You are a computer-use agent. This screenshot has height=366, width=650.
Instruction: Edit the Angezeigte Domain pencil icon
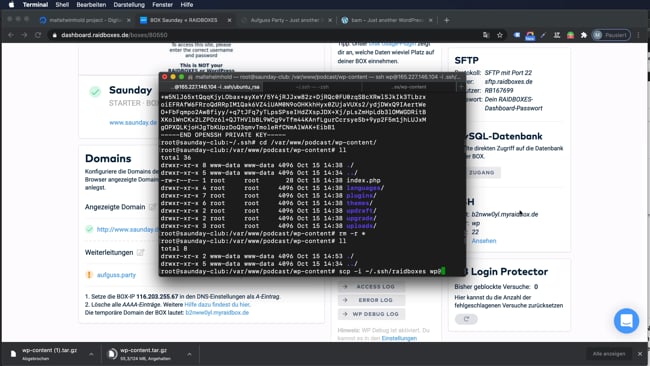pos(152,207)
